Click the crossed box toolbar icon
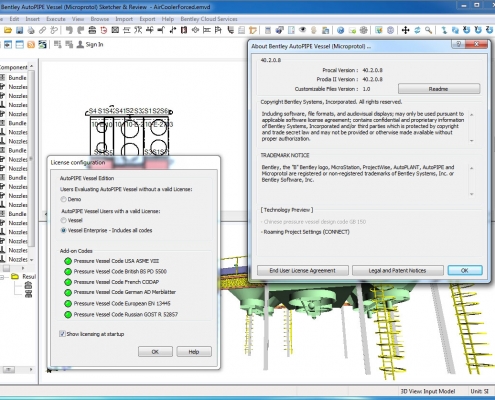 coord(115,30)
